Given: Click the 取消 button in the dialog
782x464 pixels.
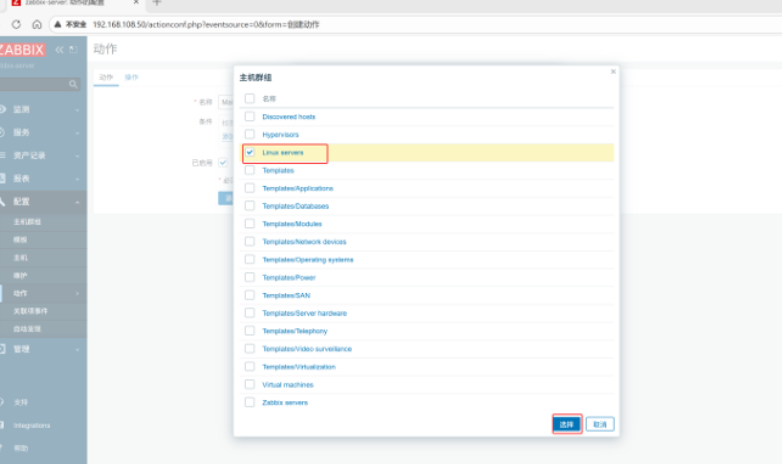Looking at the screenshot, I should pos(599,424).
